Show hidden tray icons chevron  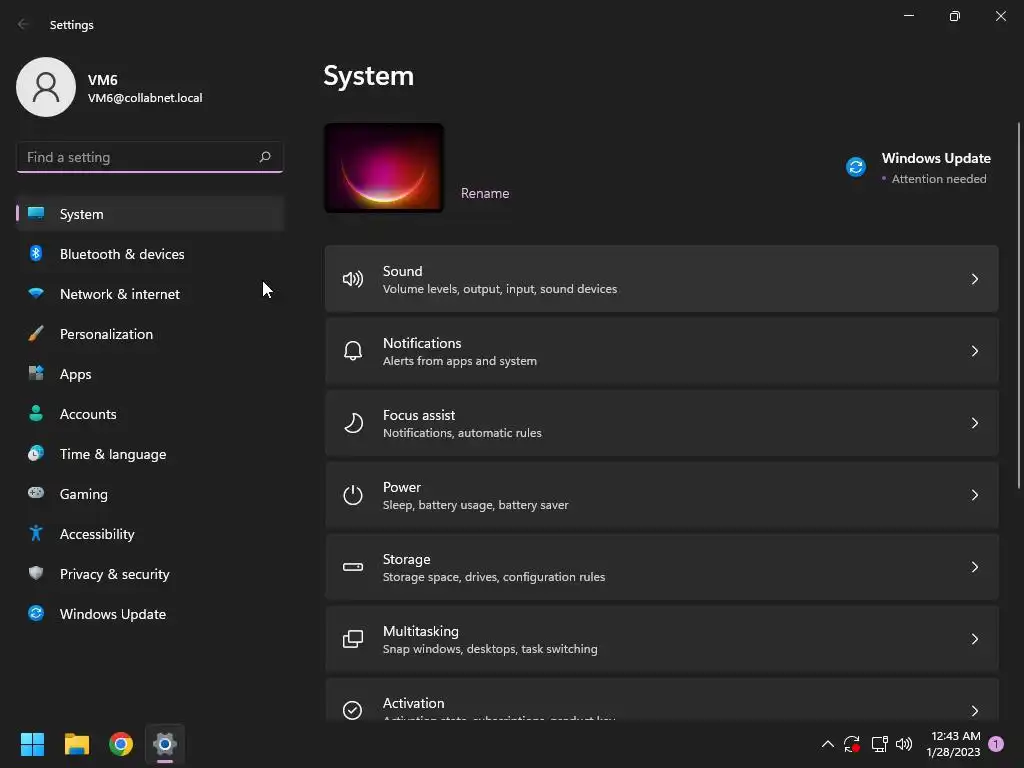pos(827,744)
